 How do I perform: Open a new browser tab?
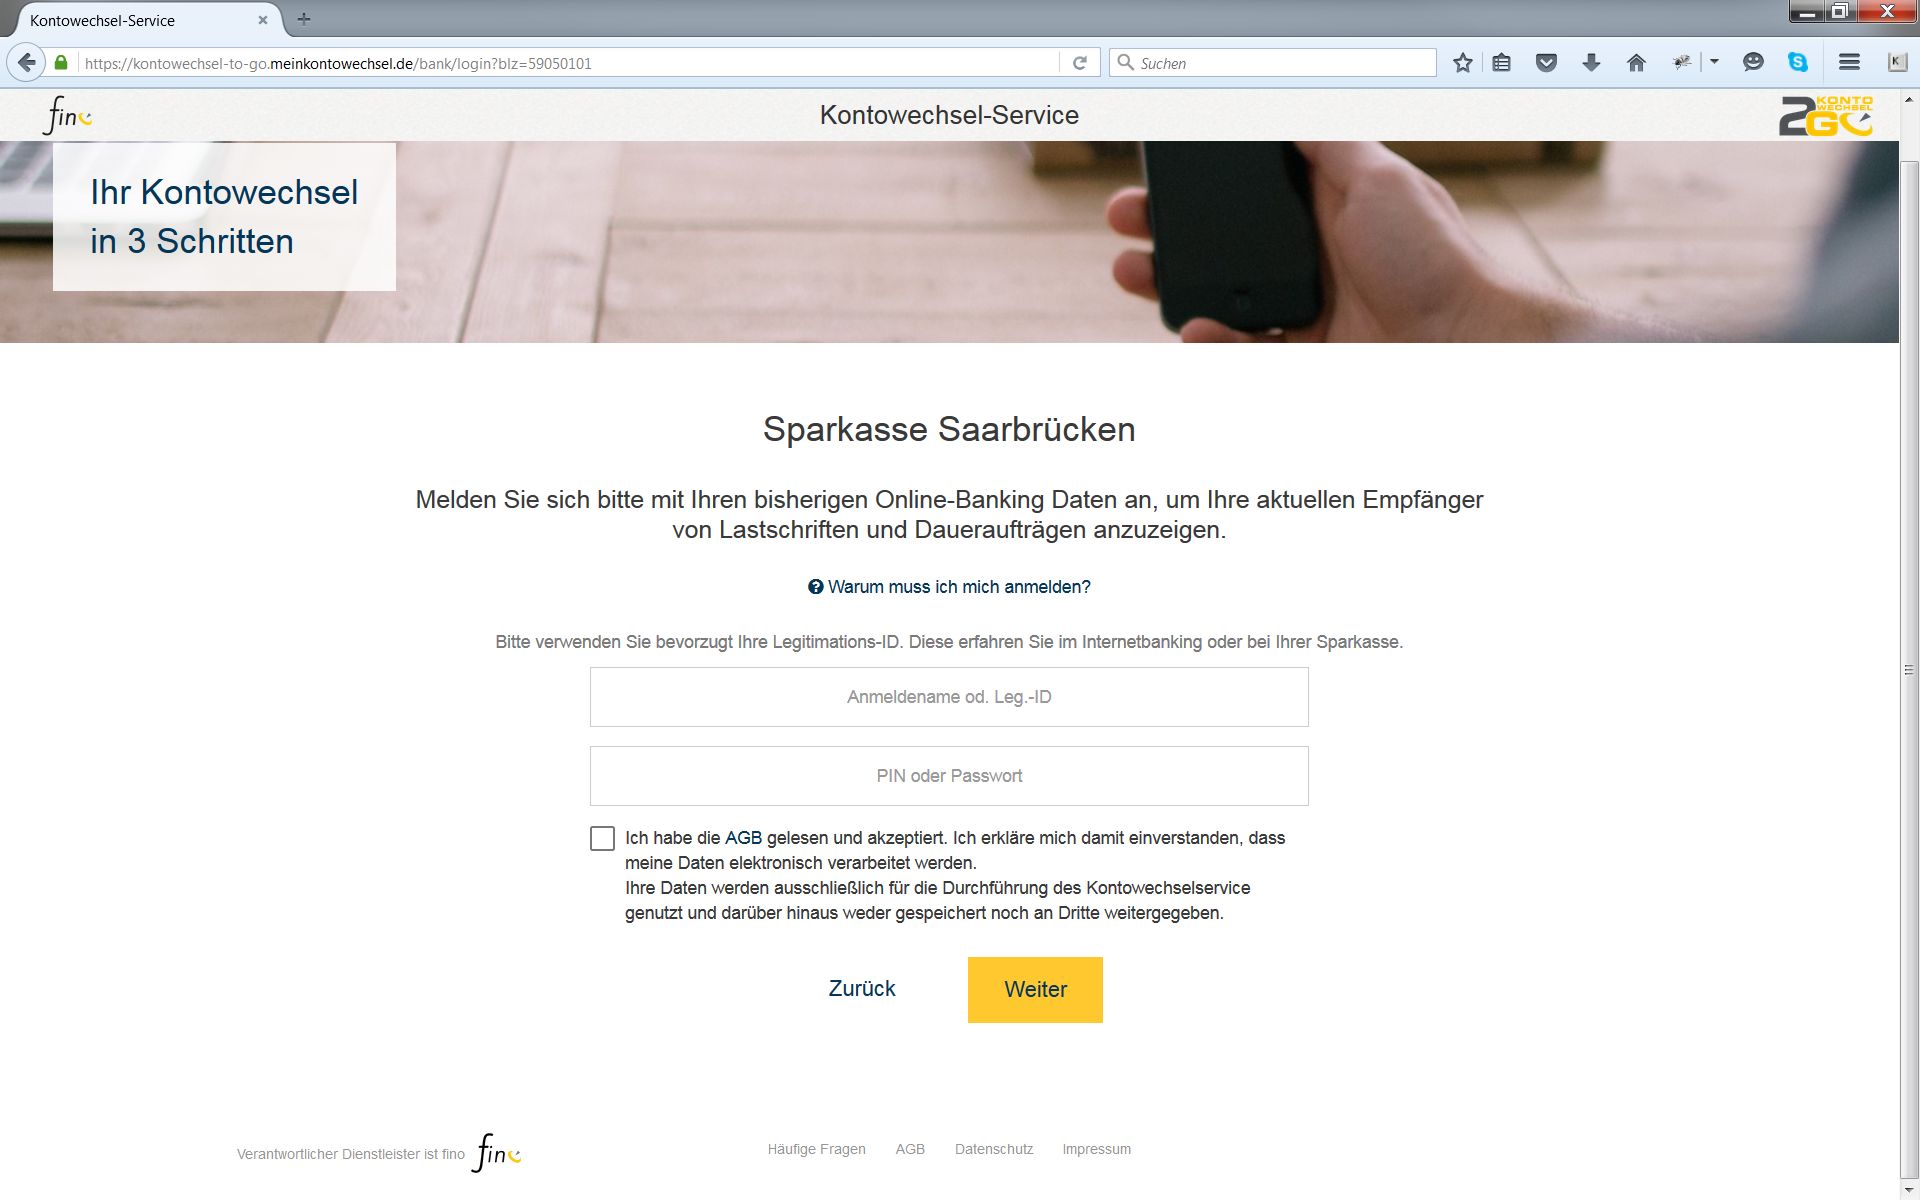pos(304,19)
